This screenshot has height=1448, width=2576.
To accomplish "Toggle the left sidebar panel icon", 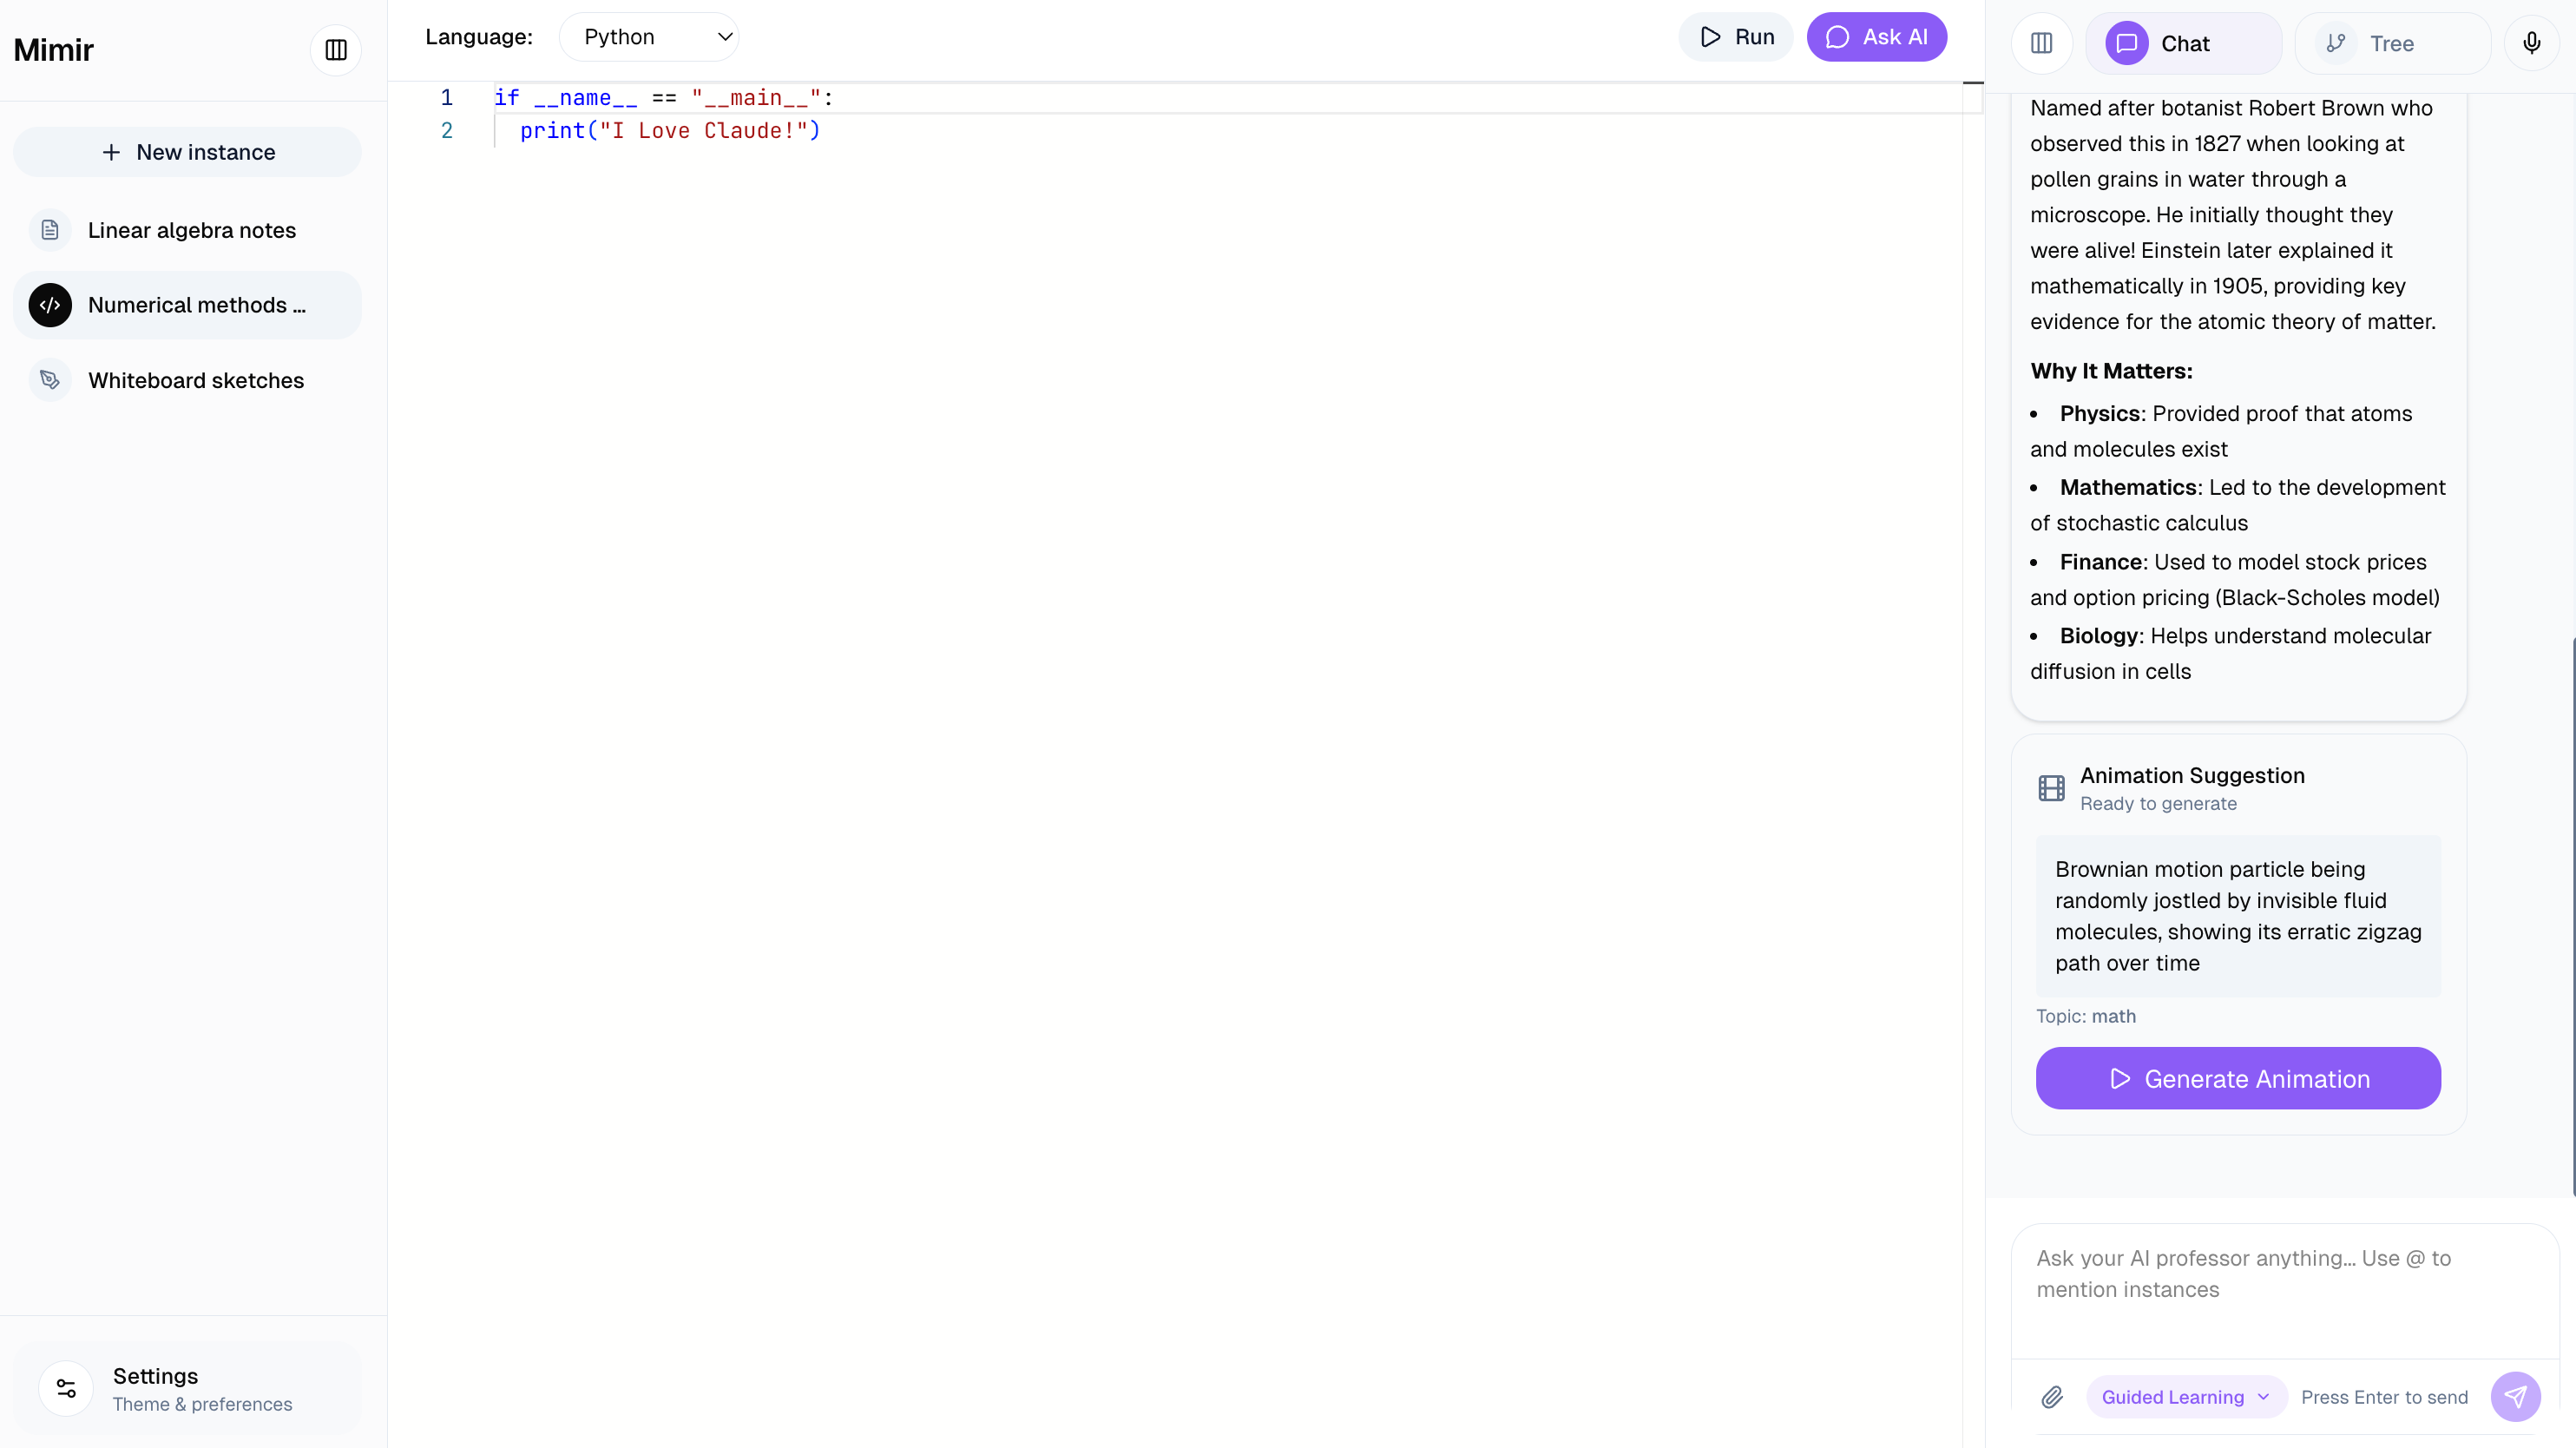I will [336, 50].
